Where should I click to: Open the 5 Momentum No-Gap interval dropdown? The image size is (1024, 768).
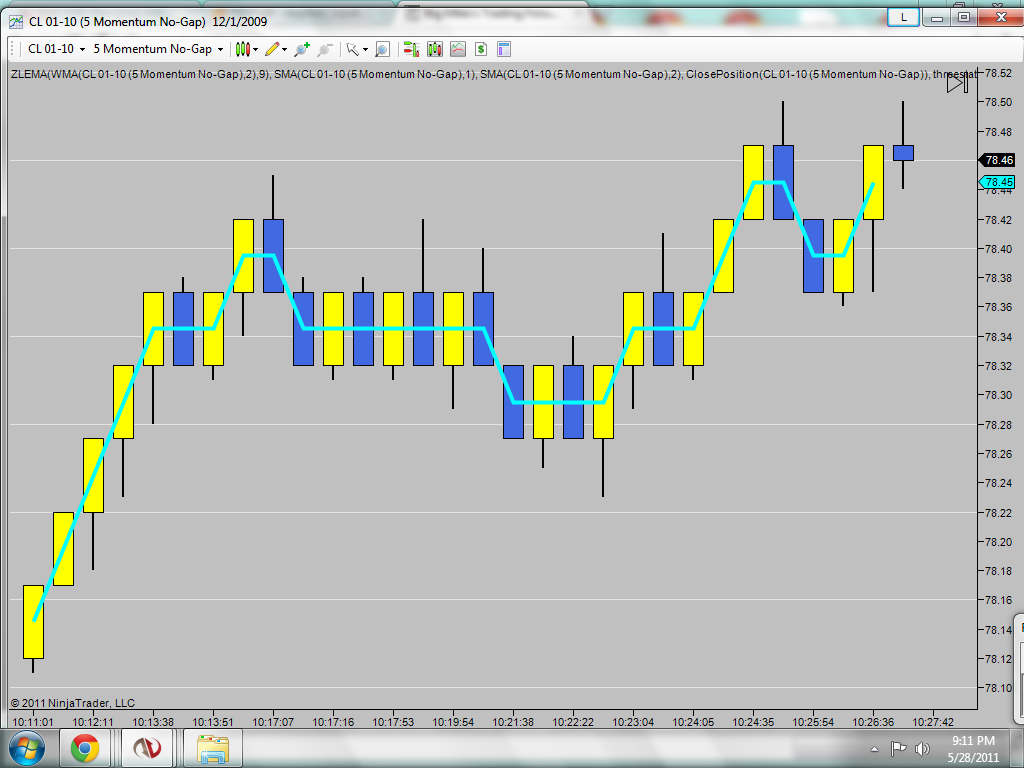(x=158, y=49)
